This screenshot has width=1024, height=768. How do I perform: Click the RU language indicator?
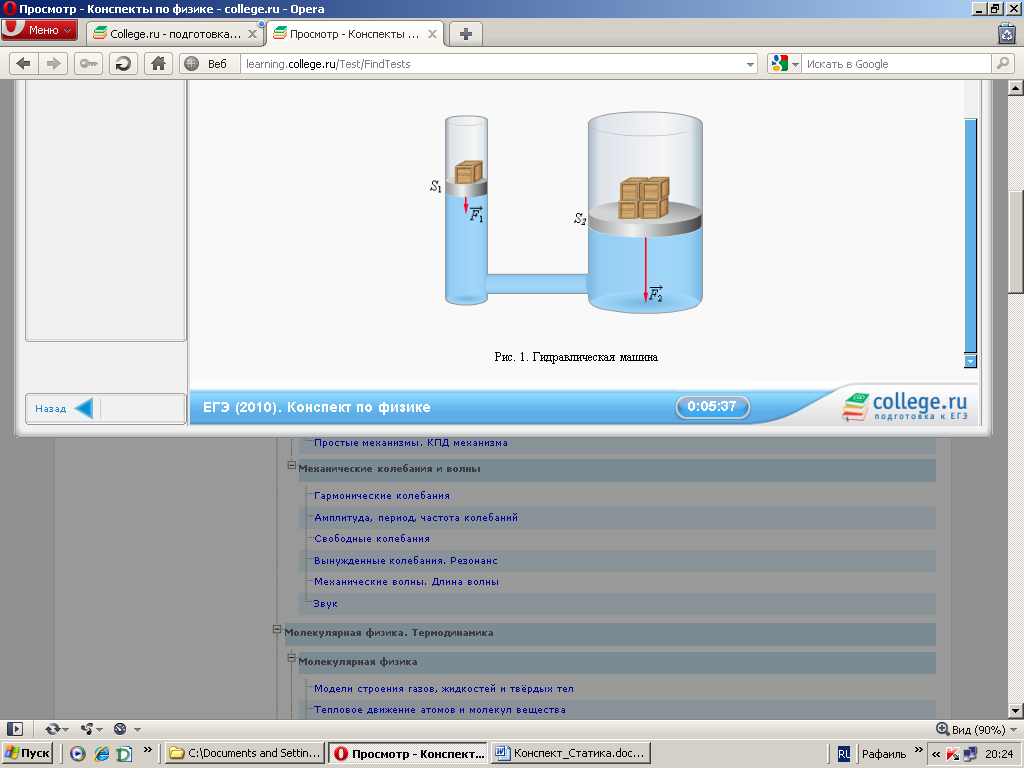click(844, 754)
